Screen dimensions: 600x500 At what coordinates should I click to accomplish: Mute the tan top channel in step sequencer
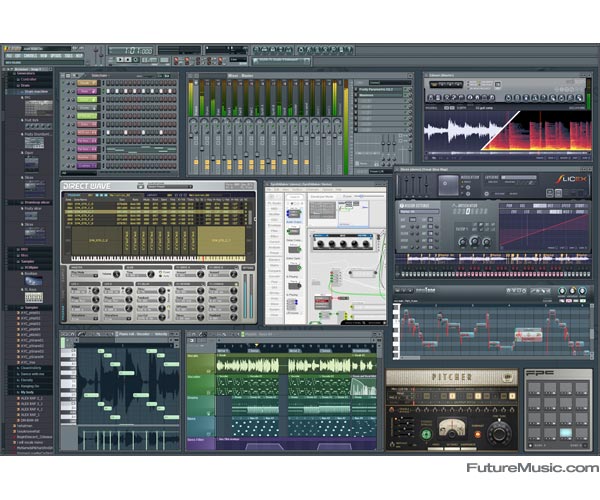(x=63, y=83)
